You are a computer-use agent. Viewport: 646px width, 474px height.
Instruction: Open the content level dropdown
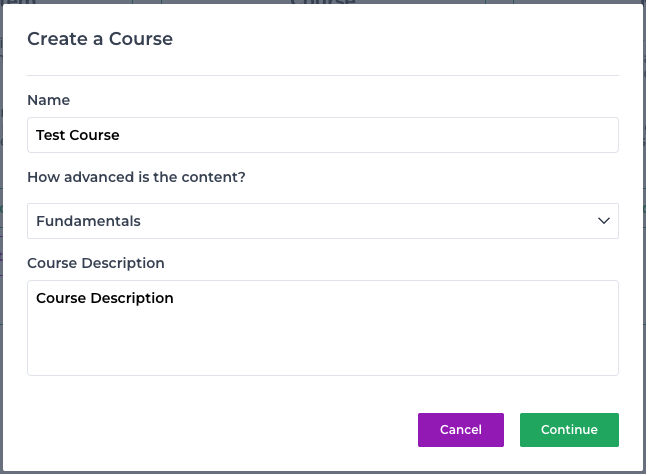coord(323,221)
